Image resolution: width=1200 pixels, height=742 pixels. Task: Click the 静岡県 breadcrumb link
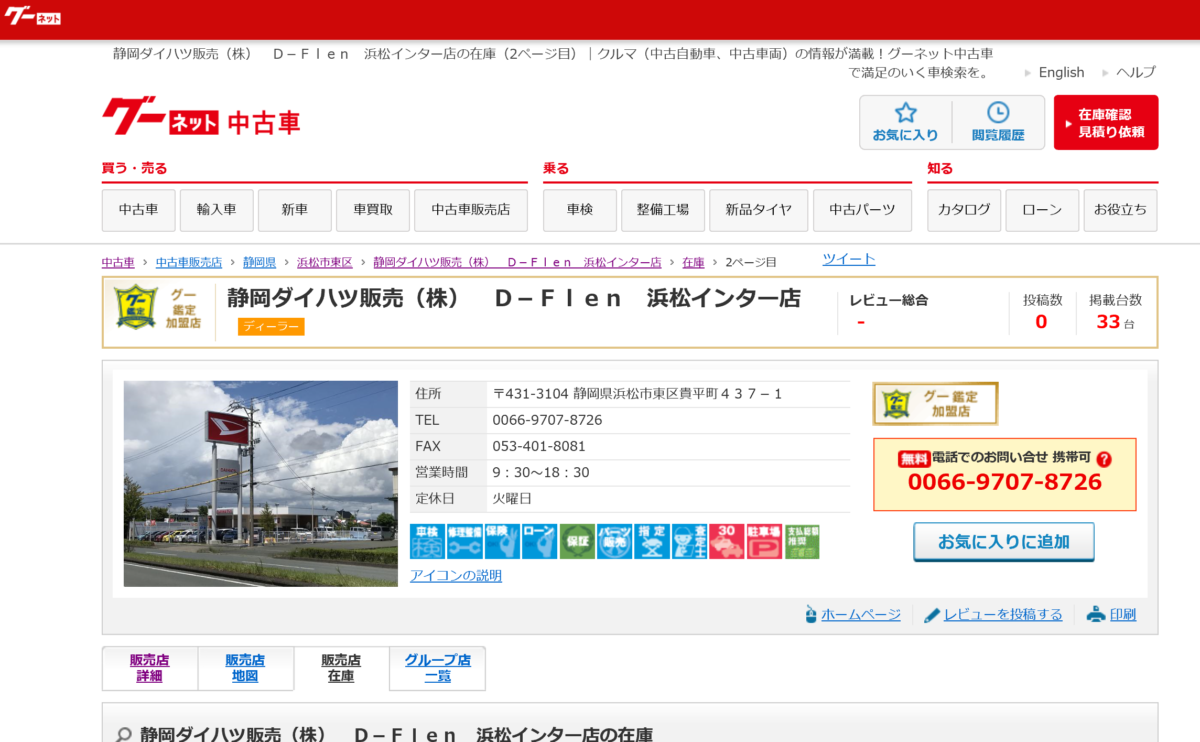point(259,262)
